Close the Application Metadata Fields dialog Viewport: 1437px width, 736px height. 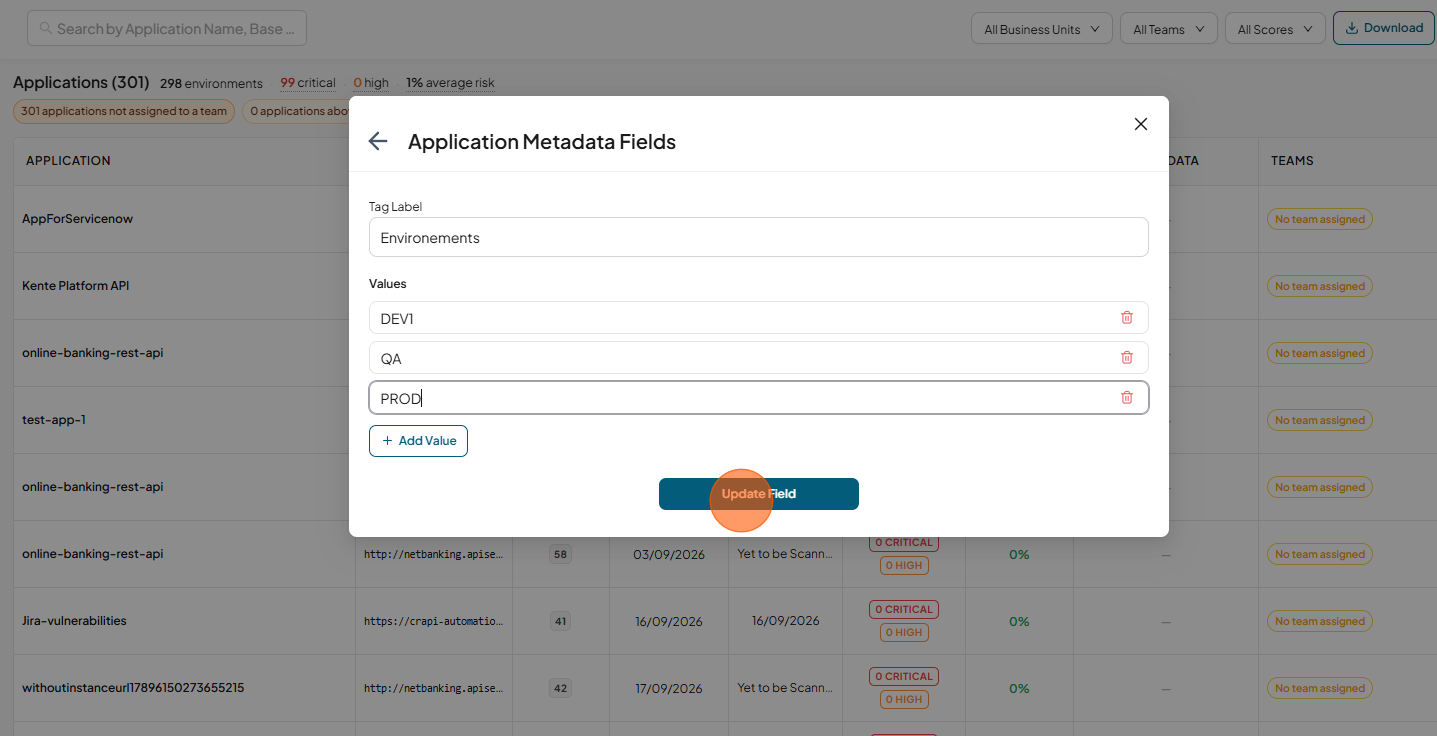pos(1140,124)
